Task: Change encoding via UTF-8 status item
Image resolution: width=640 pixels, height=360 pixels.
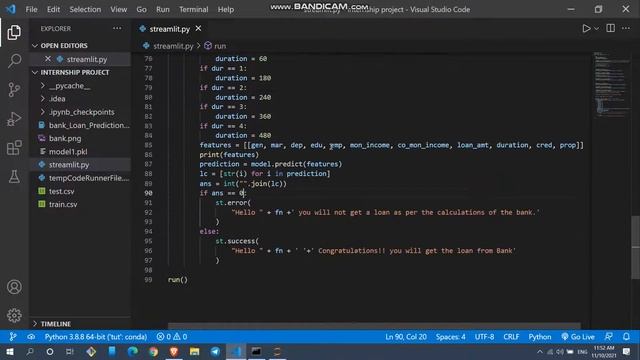Action: coord(484,337)
